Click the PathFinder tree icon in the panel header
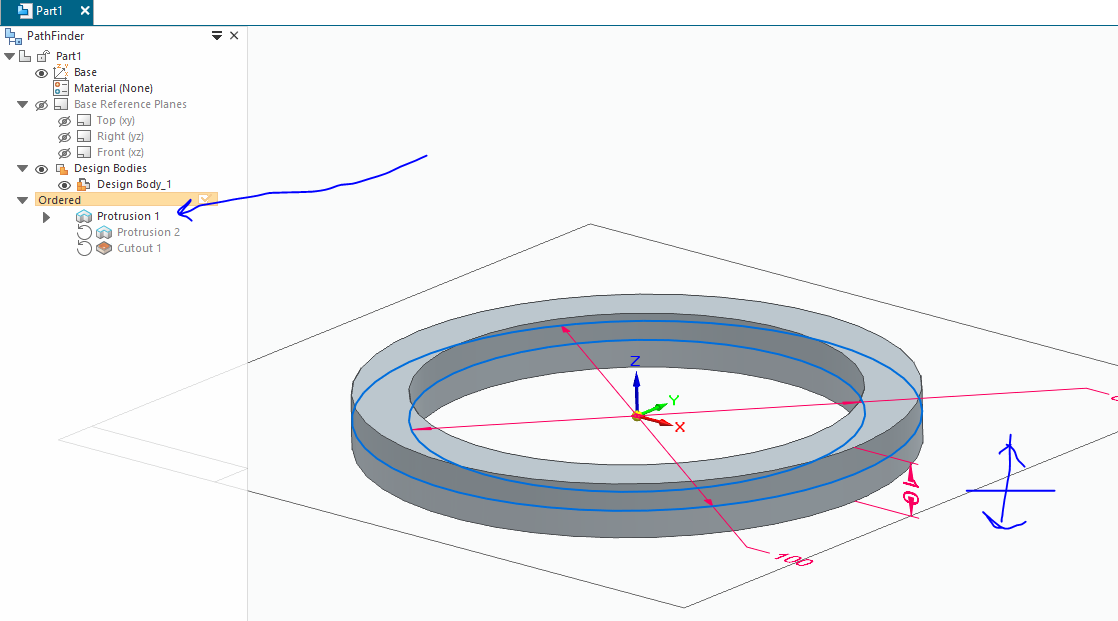Viewport: 1118px width, 621px height. click(13, 36)
